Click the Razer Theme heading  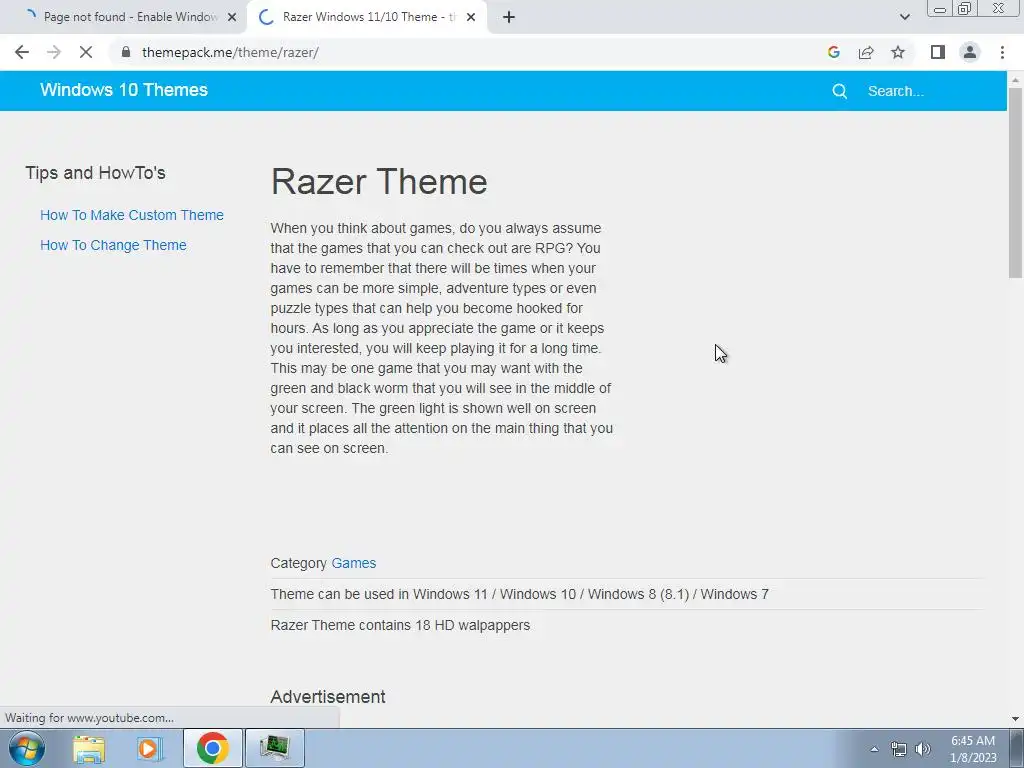(x=379, y=182)
